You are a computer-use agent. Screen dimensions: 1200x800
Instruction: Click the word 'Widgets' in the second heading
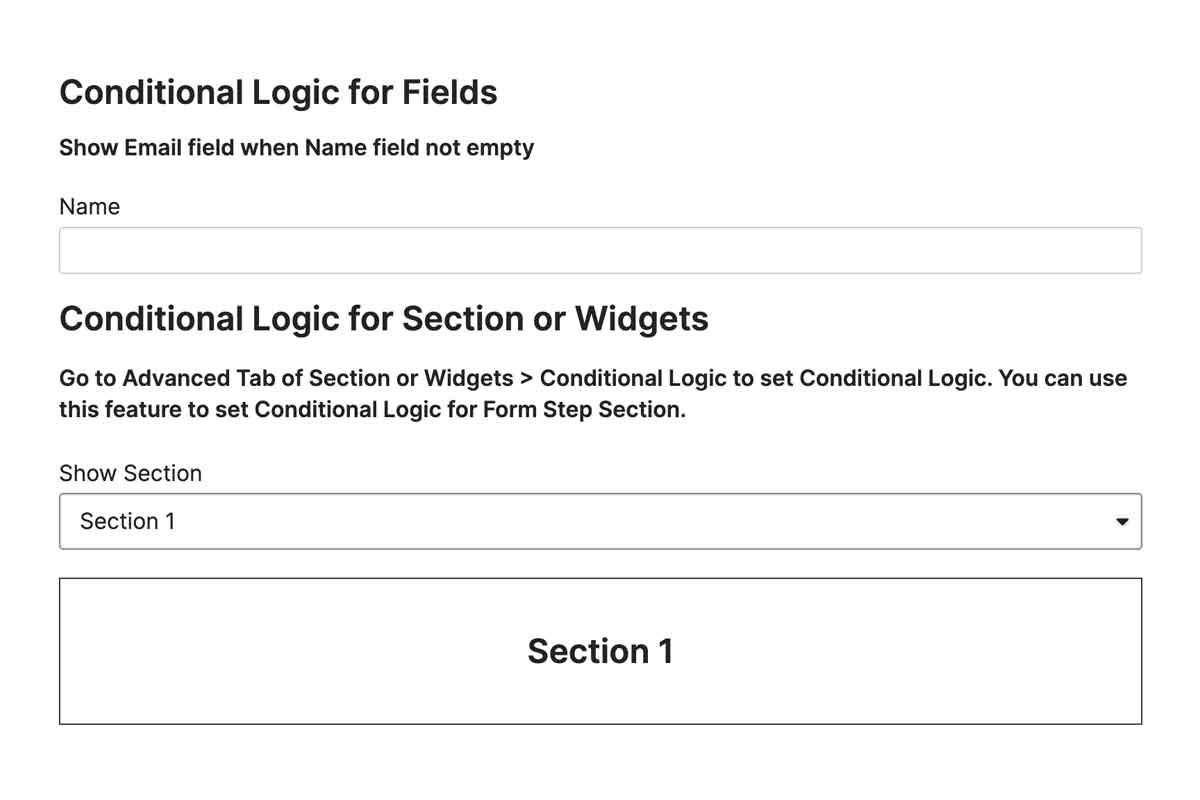[x=641, y=319]
